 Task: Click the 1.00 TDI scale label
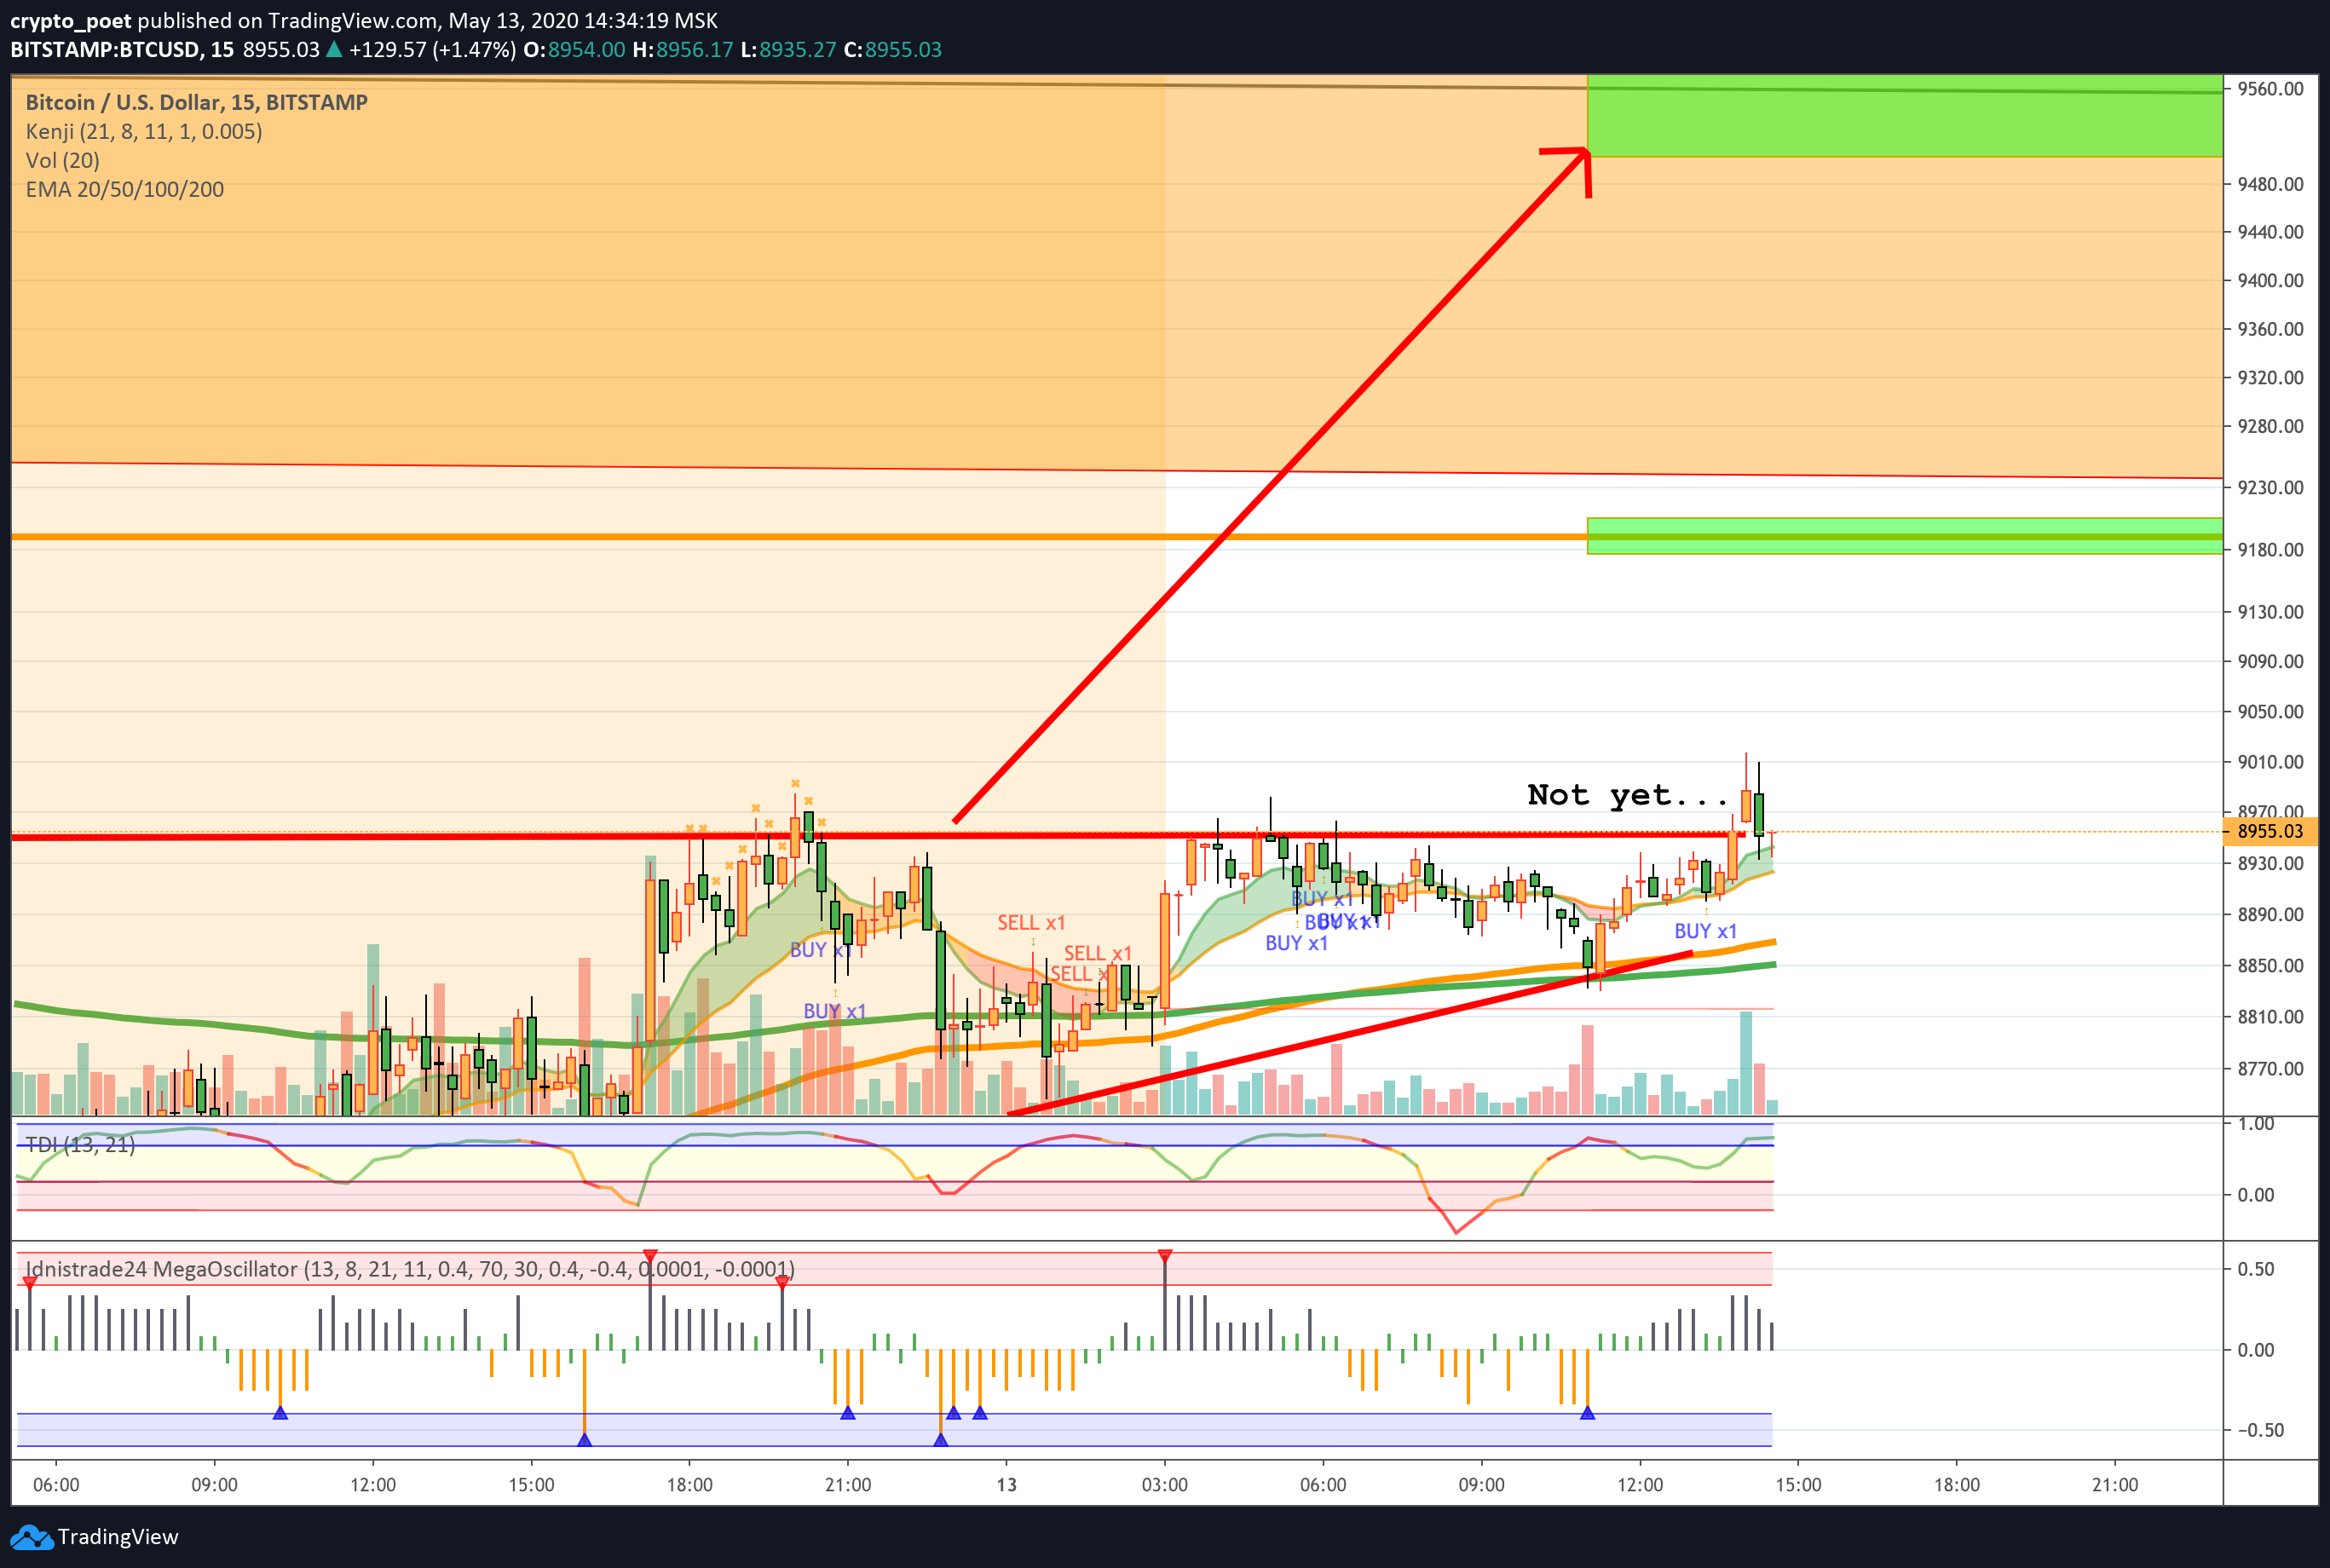(2256, 1124)
